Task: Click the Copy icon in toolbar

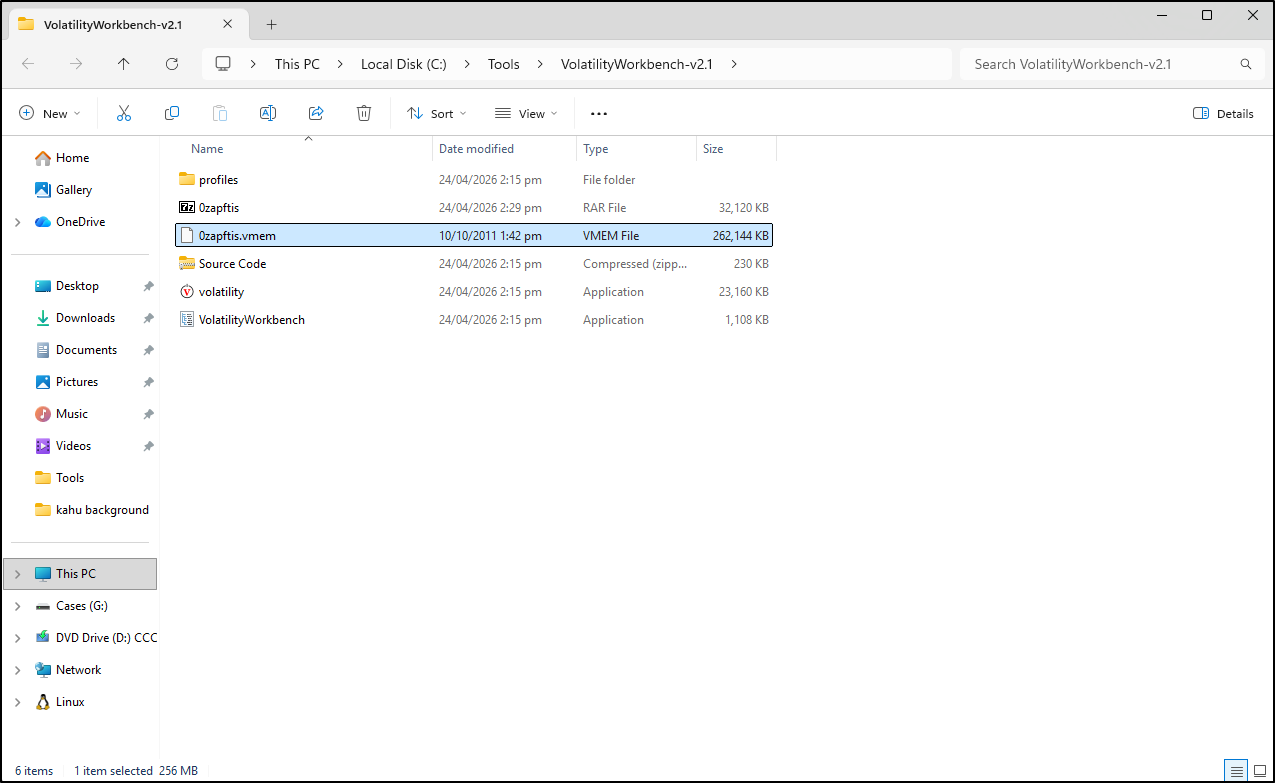Action: coord(172,113)
